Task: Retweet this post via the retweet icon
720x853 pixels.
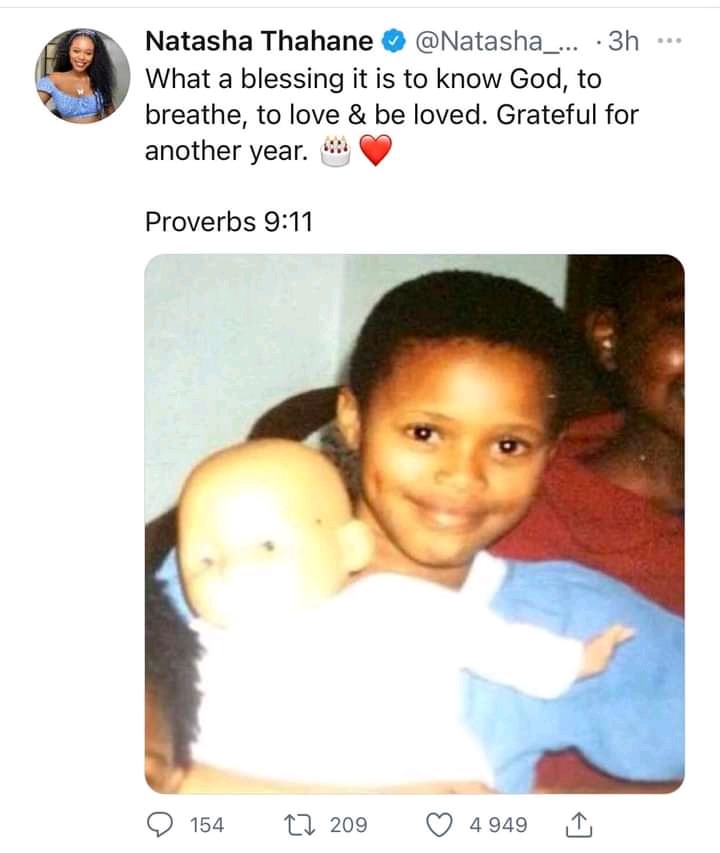Action: (x=300, y=825)
